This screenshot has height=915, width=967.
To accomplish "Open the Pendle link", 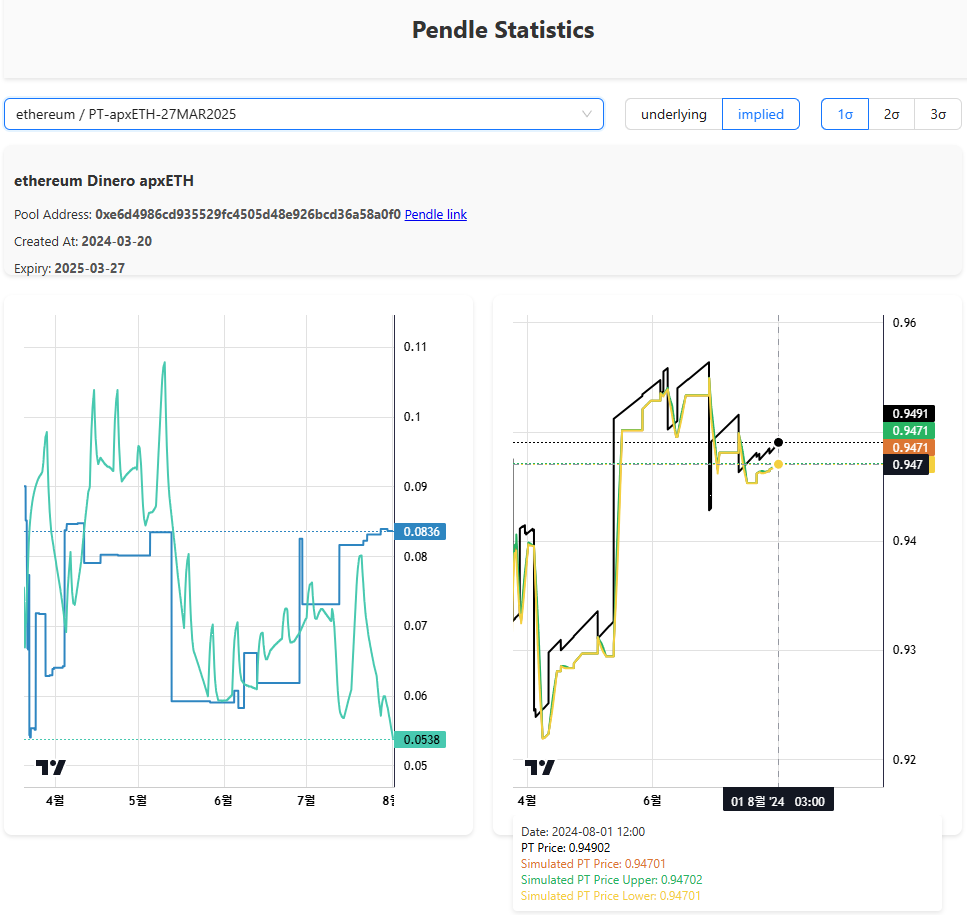I will [435, 215].
